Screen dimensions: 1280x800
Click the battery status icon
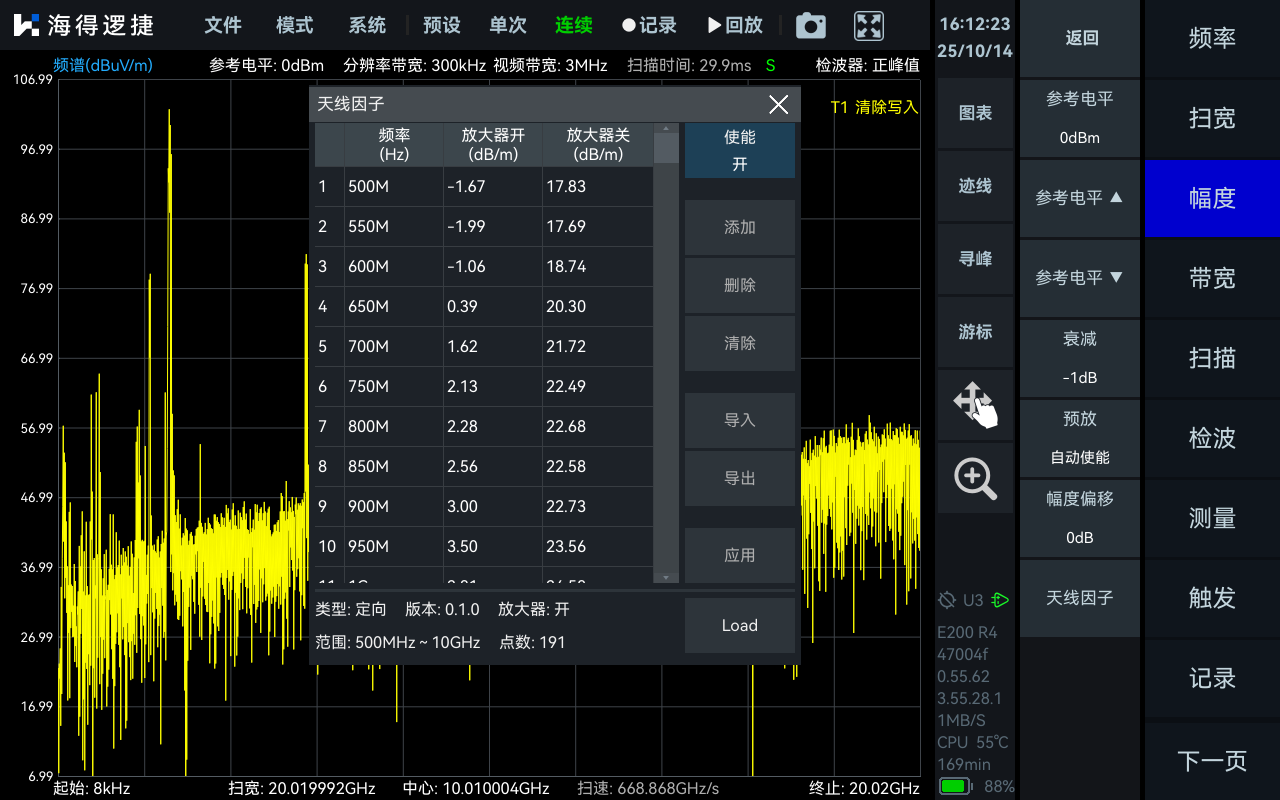[954, 786]
